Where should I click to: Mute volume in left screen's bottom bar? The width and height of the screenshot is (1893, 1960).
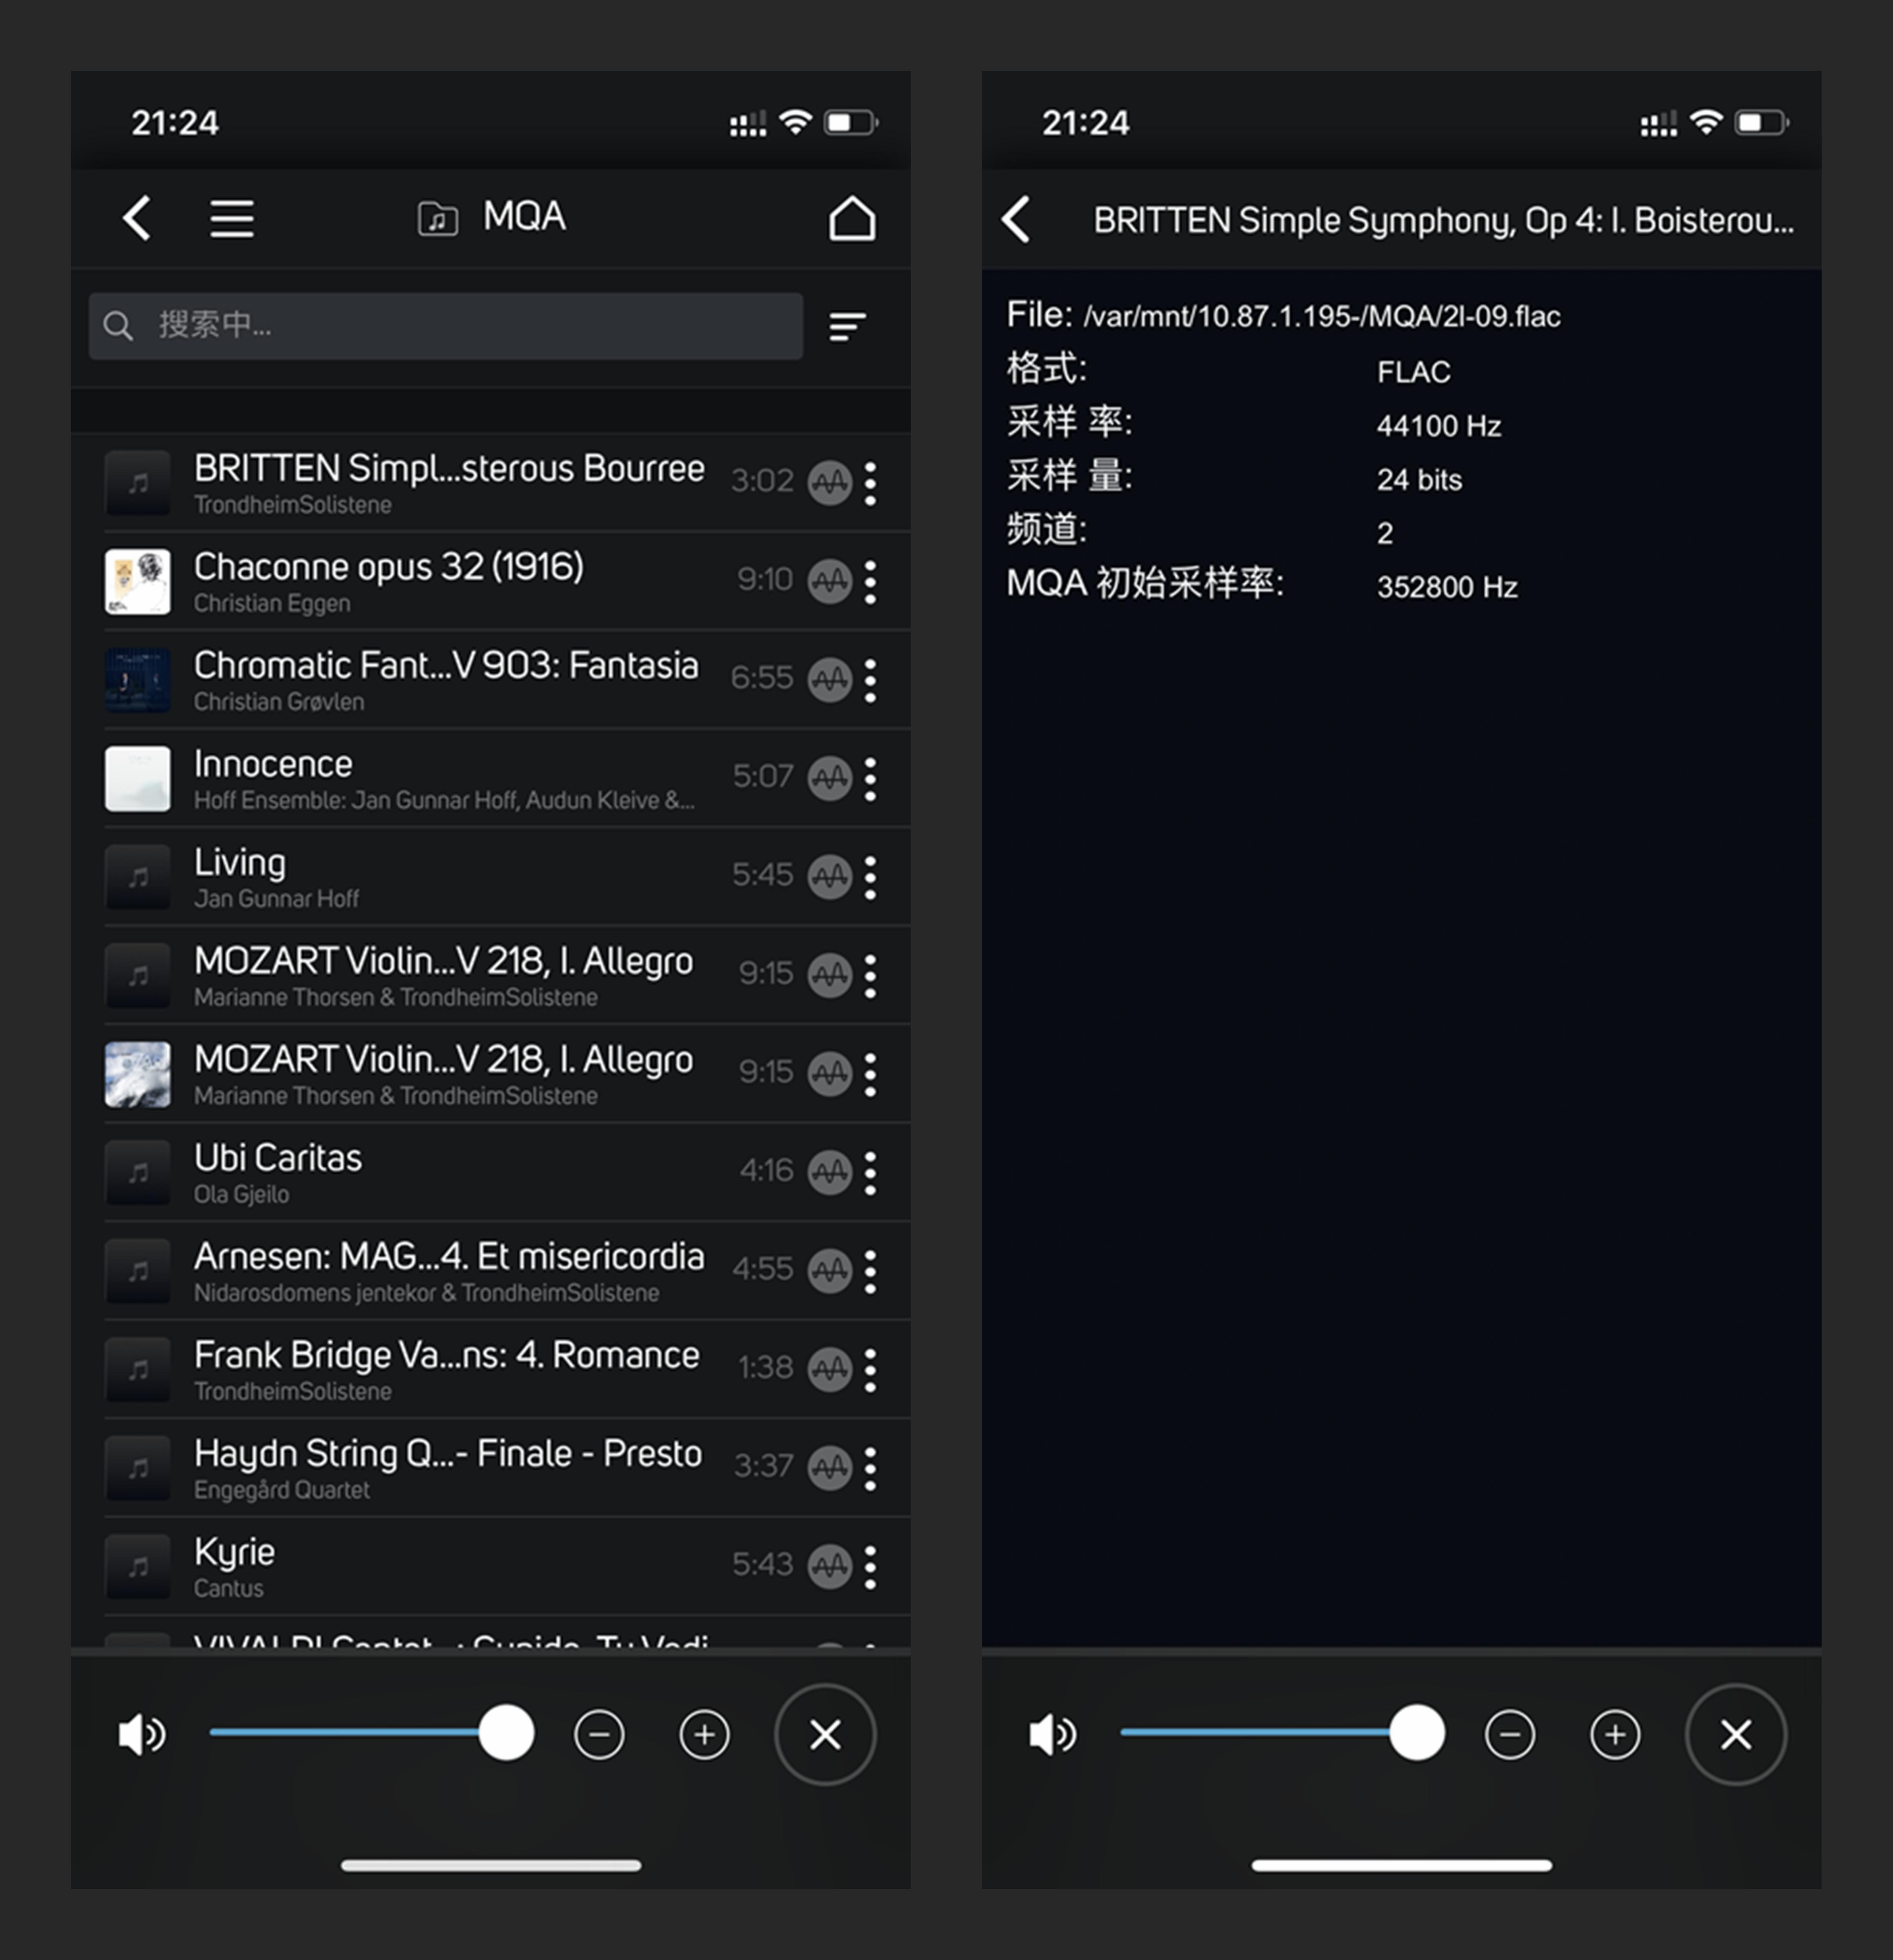pyautogui.click(x=141, y=1734)
